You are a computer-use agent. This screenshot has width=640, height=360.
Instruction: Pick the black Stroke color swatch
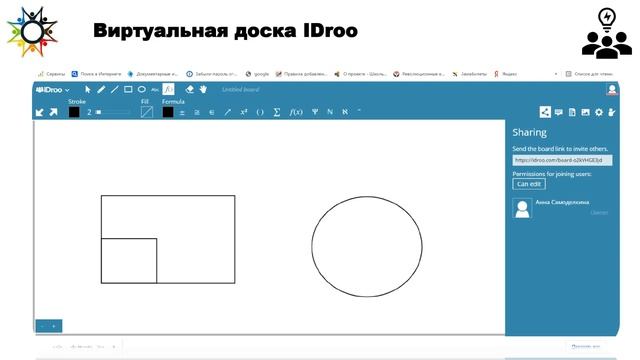tap(74, 112)
